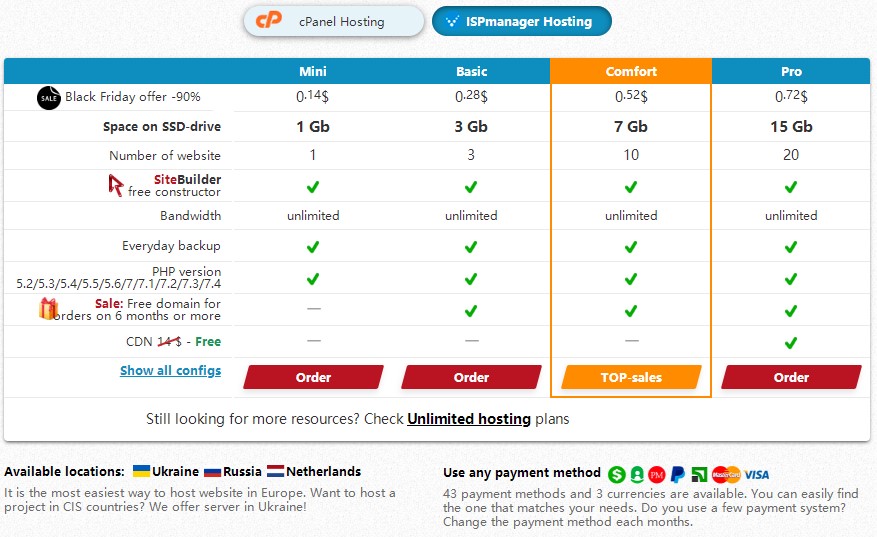Order the Mini hosting plan

[313, 377]
